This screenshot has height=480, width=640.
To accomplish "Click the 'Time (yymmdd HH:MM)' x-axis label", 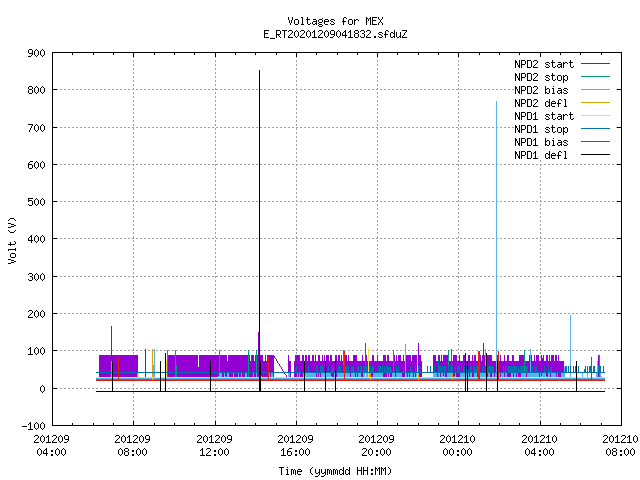I will [x=335, y=471].
